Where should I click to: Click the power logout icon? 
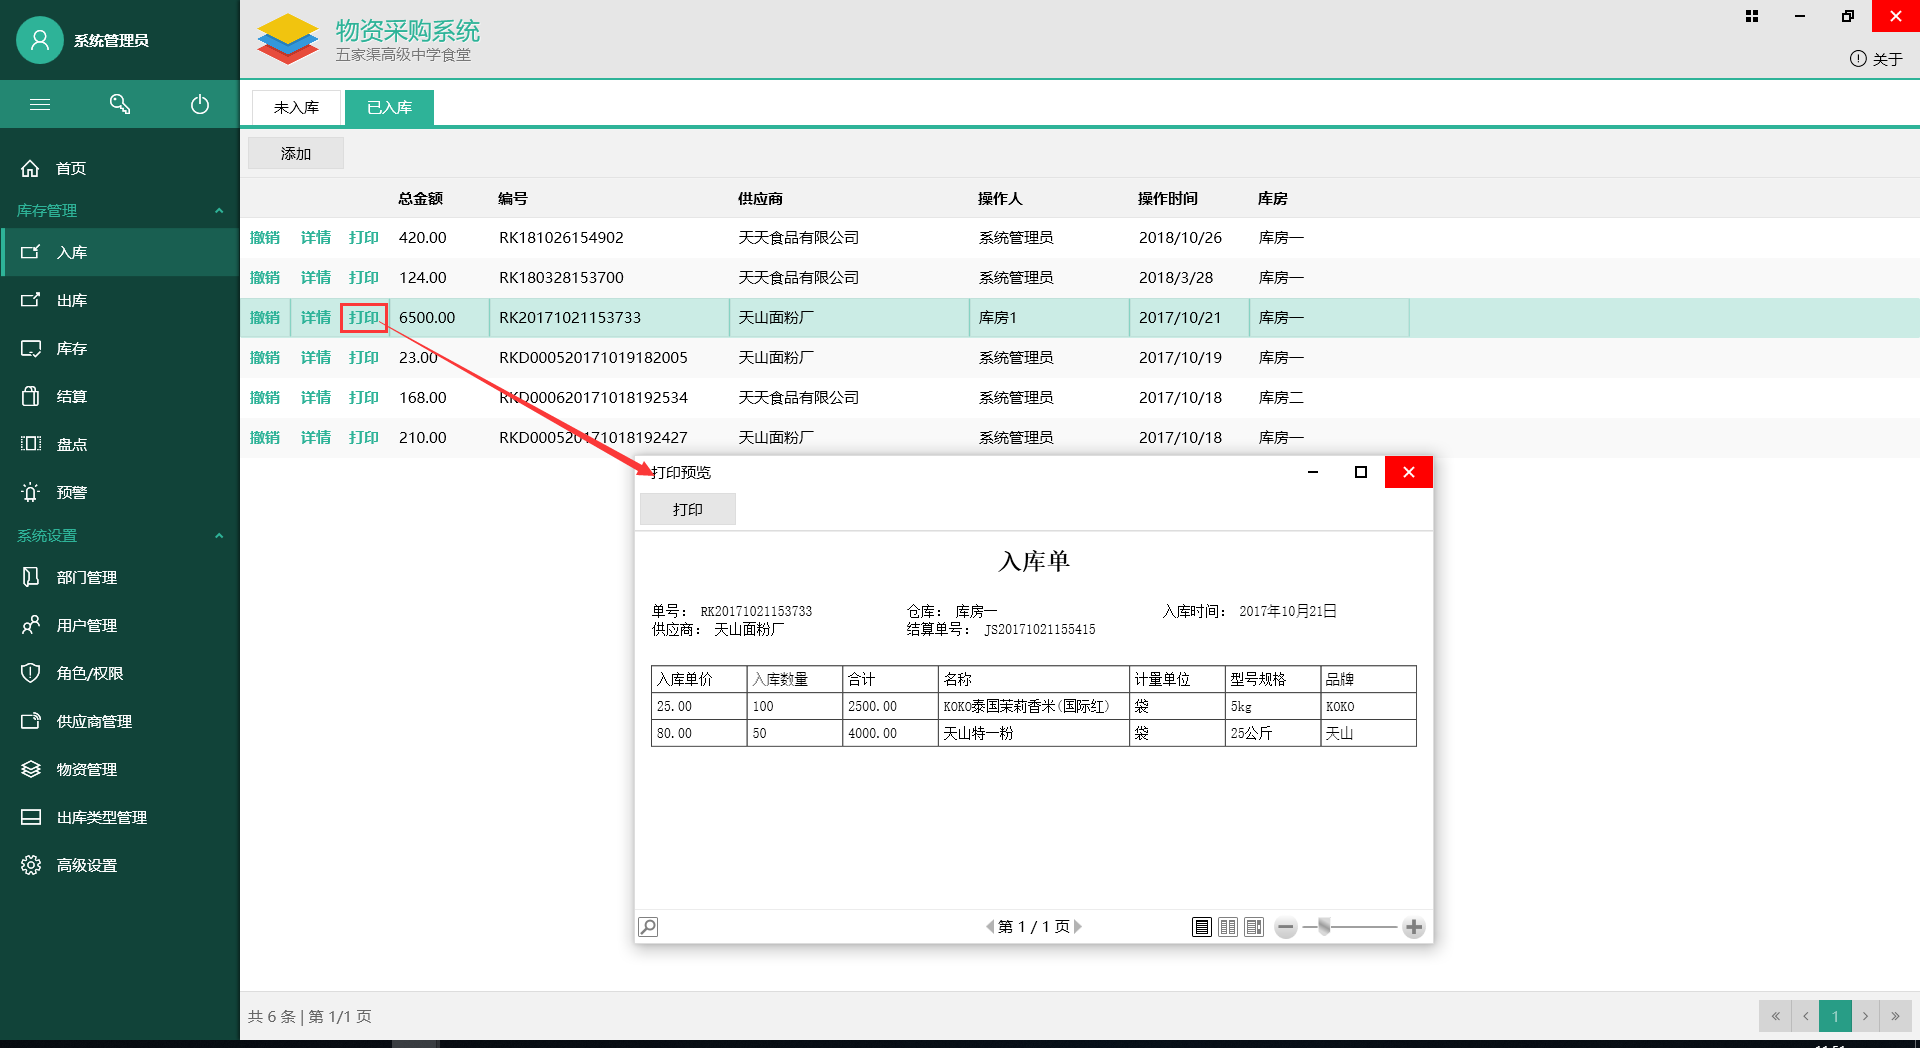(200, 104)
